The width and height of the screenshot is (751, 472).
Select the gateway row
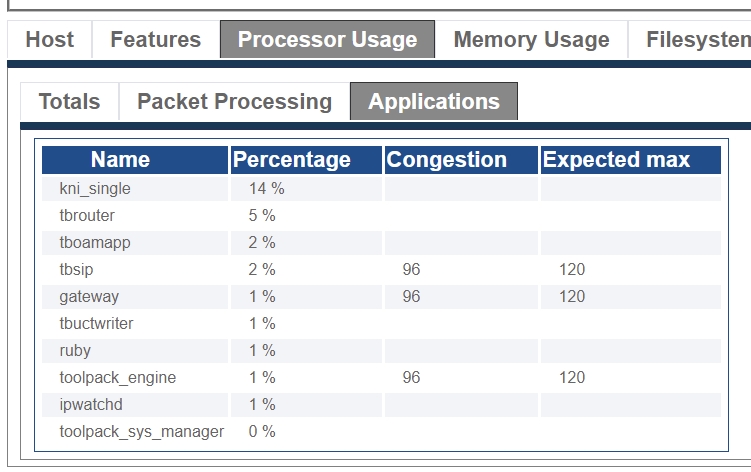pos(89,297)
